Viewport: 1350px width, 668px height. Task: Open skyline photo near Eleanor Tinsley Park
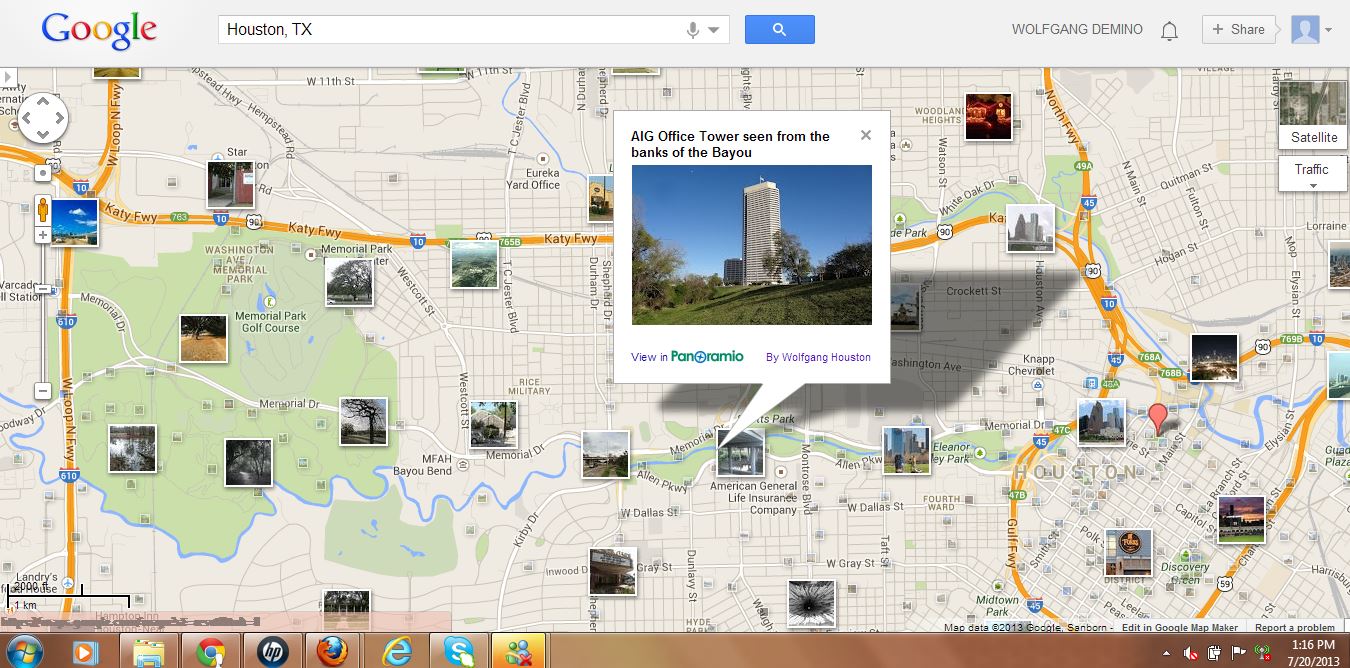point(906,450)
